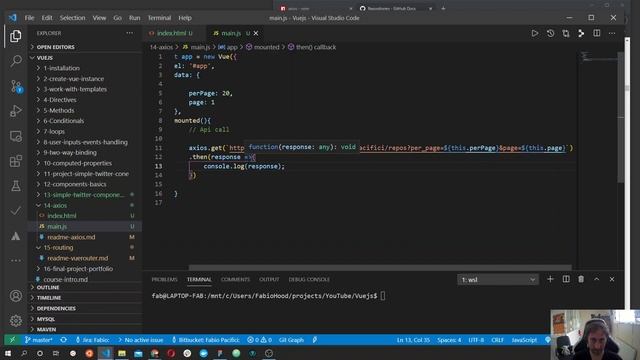
Task: Kill the terminal with trash icon
Action: [581, 279]
